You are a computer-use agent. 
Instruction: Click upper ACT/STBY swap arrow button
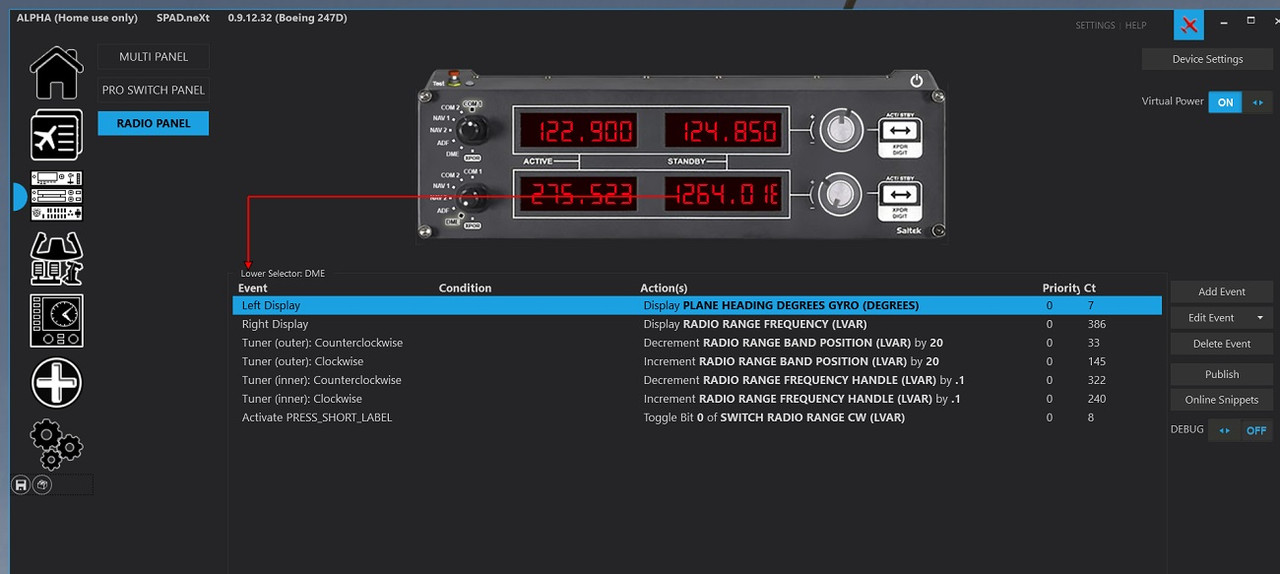899,130
